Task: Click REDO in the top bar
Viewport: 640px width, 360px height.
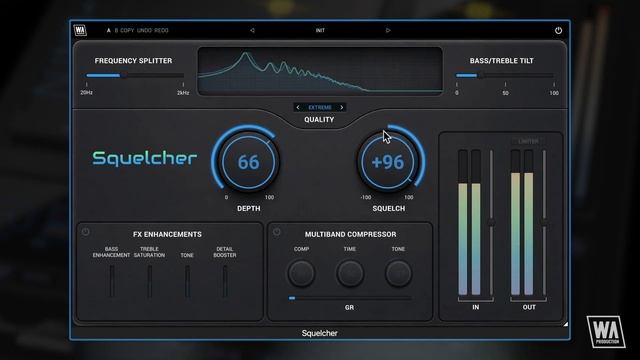Action: 161,30
